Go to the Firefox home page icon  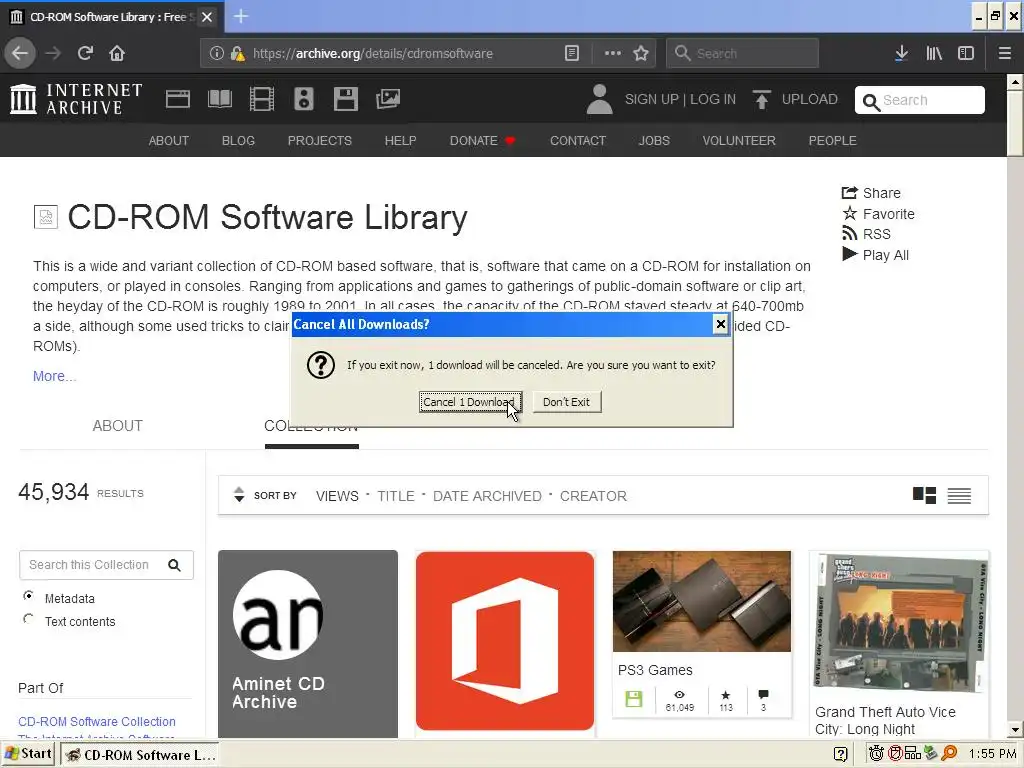pyautogui.click(x=117, y=54)
